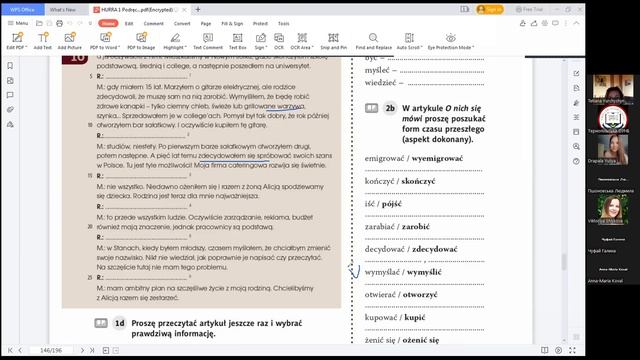Activate the Highlight tool

[x=175, y=41]
